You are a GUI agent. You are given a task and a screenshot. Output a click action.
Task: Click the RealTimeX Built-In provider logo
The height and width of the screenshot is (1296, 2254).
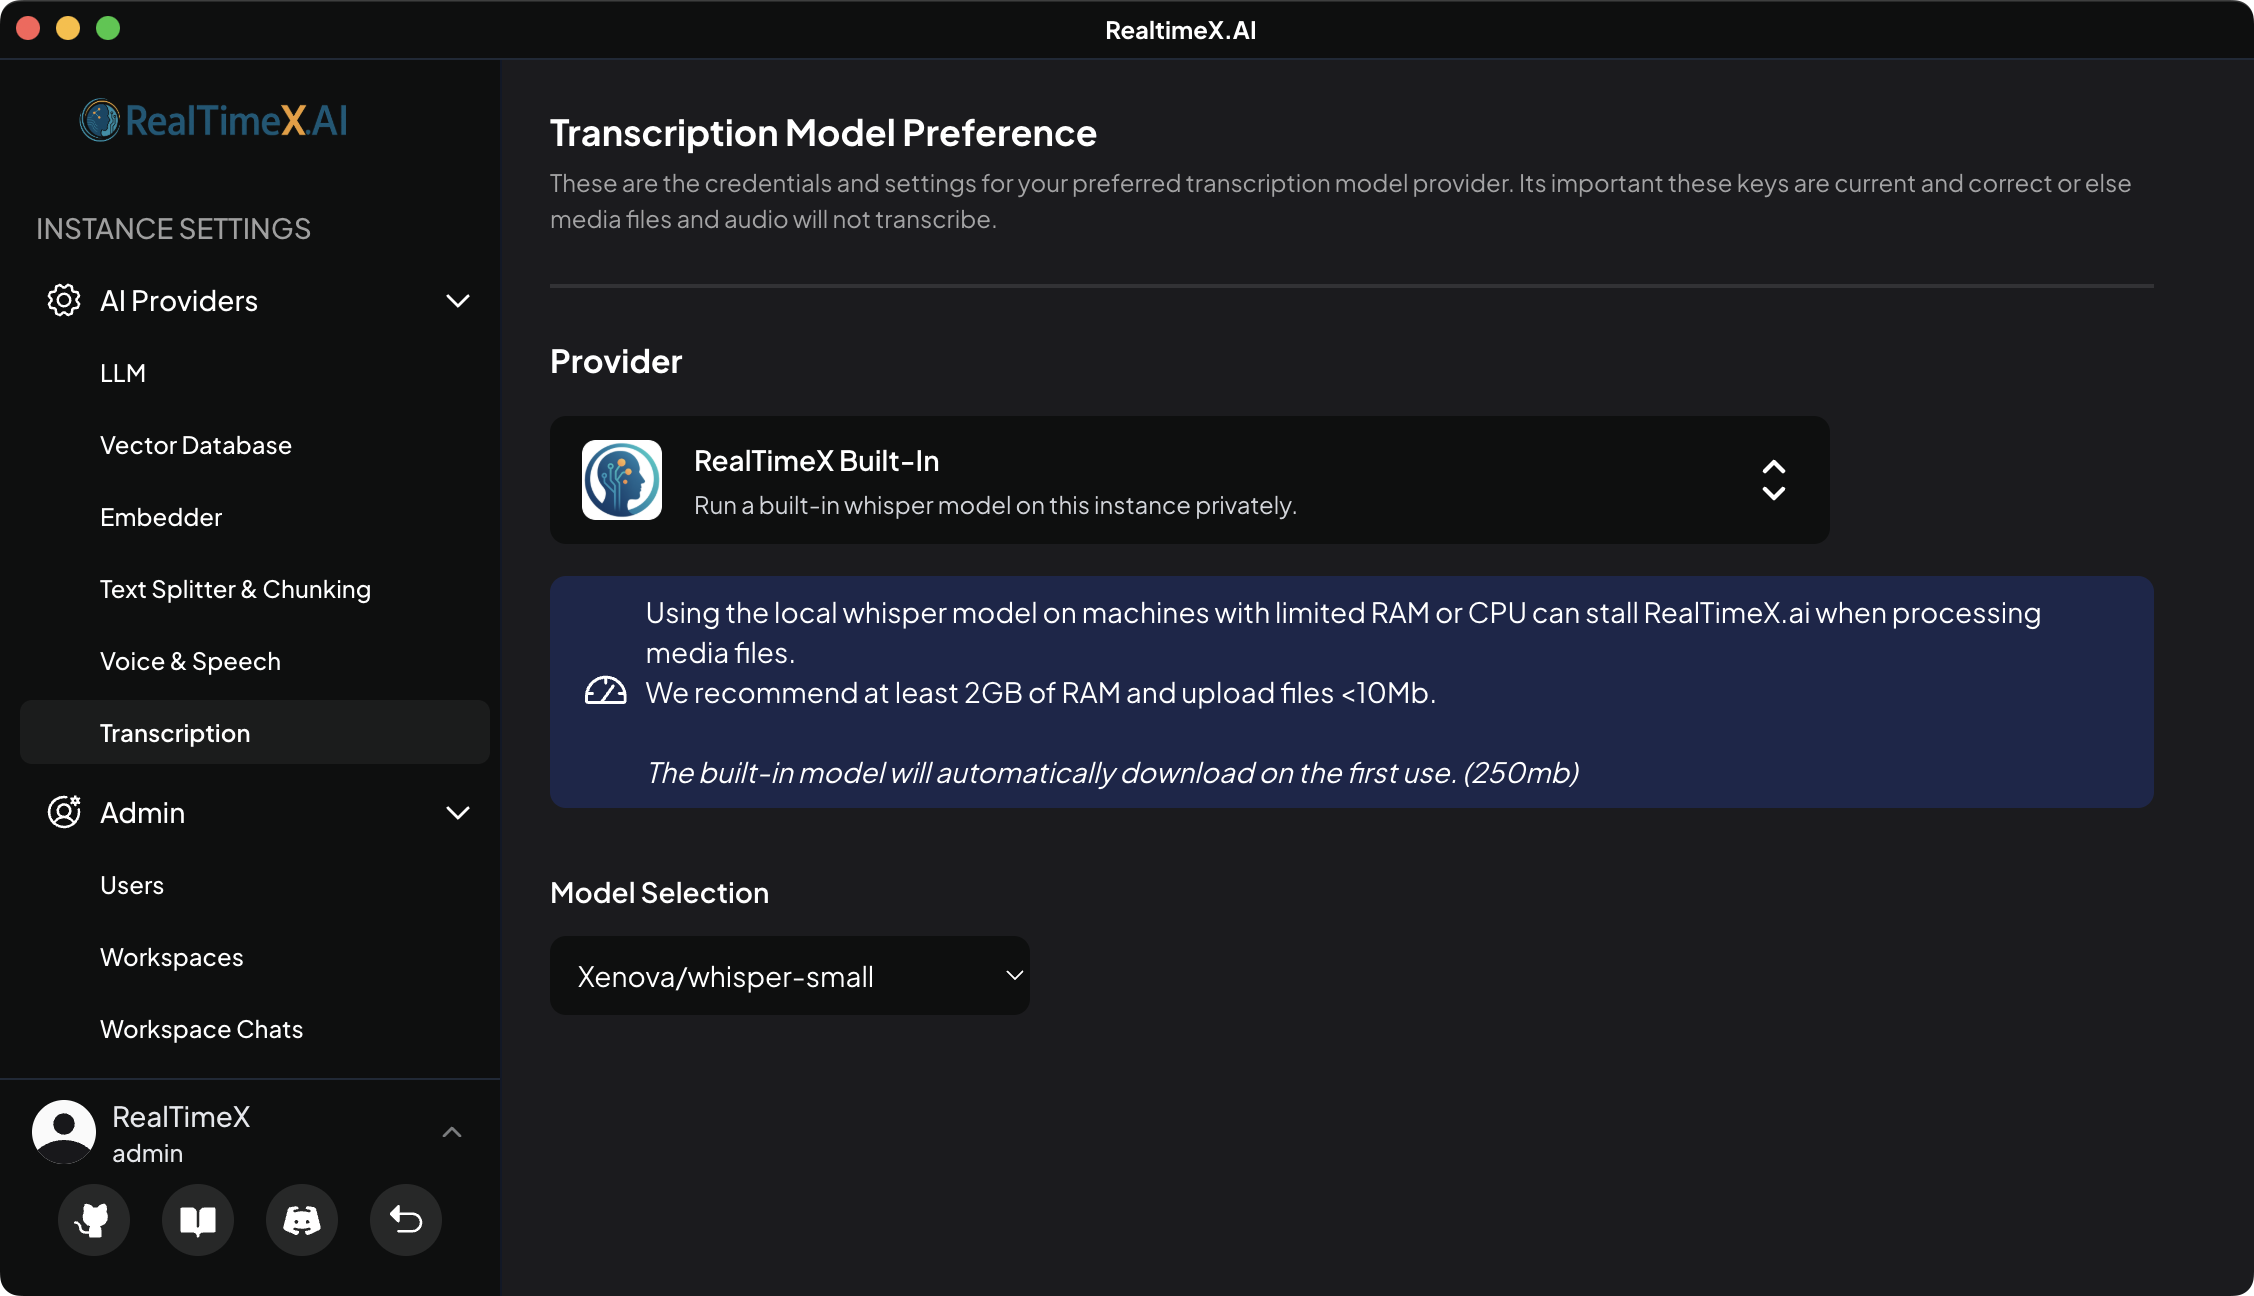pos(621,480)
